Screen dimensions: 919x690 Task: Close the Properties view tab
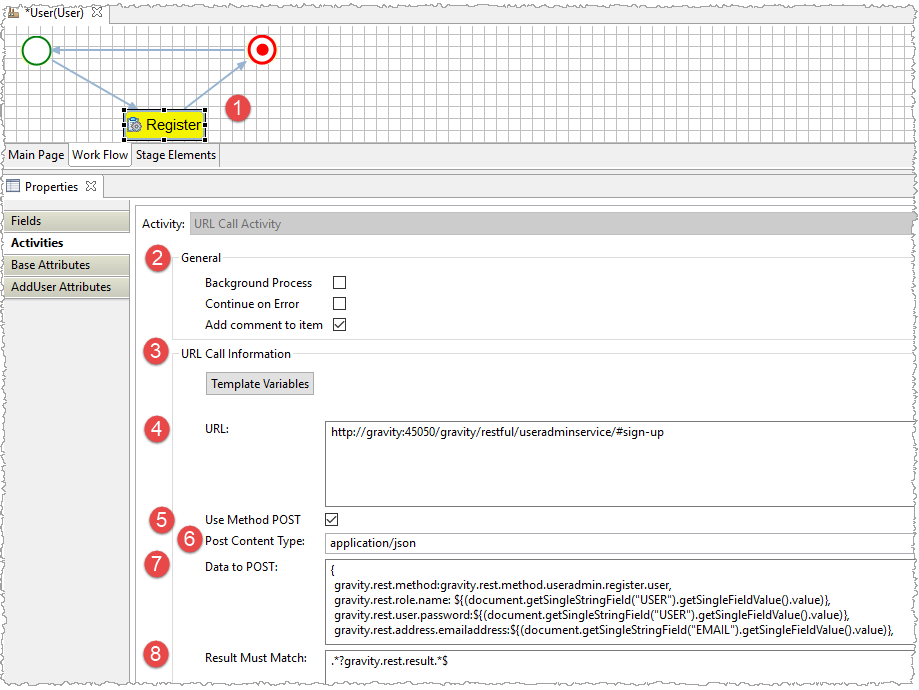point(91,186)
